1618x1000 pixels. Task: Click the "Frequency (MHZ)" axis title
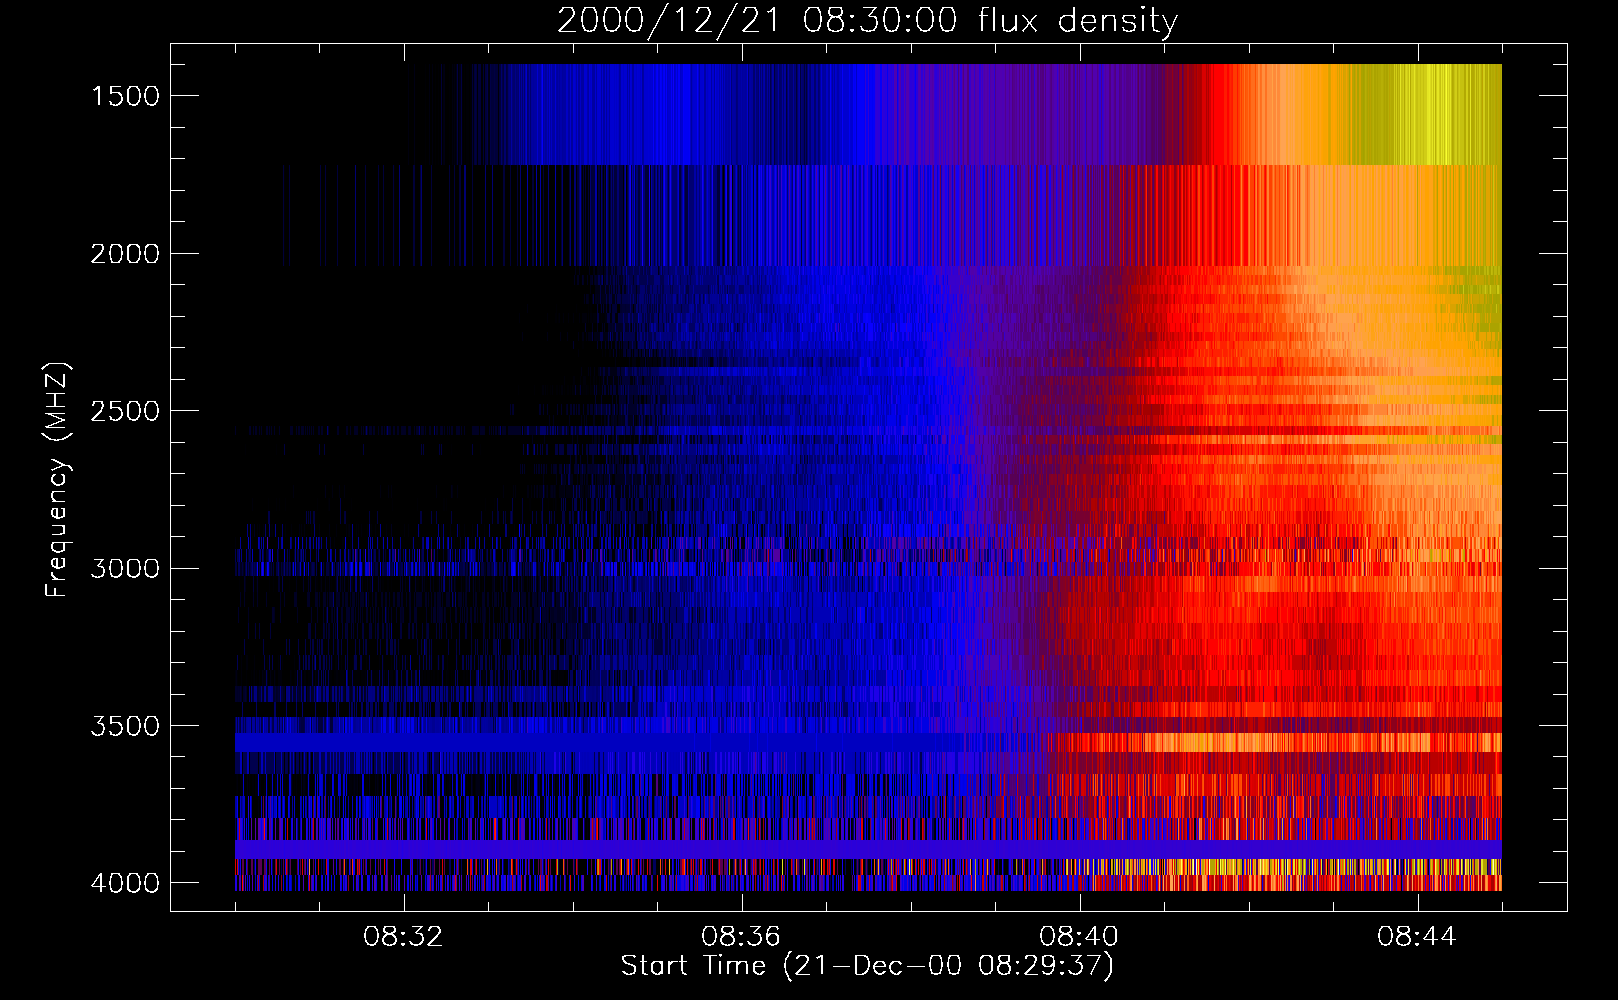point(58,479)
